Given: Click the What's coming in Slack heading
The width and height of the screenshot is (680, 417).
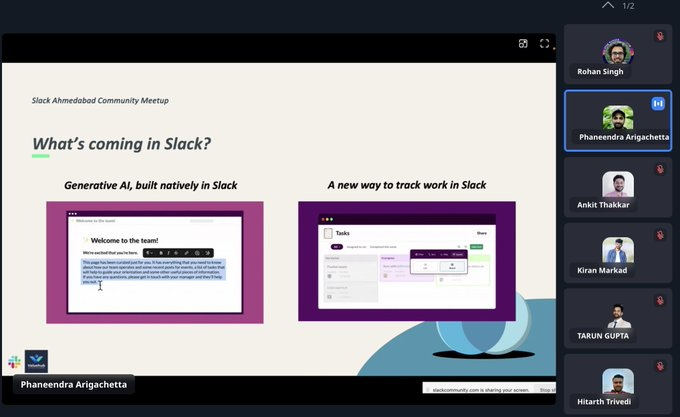Looking at the screenshot, I should 121,143.
